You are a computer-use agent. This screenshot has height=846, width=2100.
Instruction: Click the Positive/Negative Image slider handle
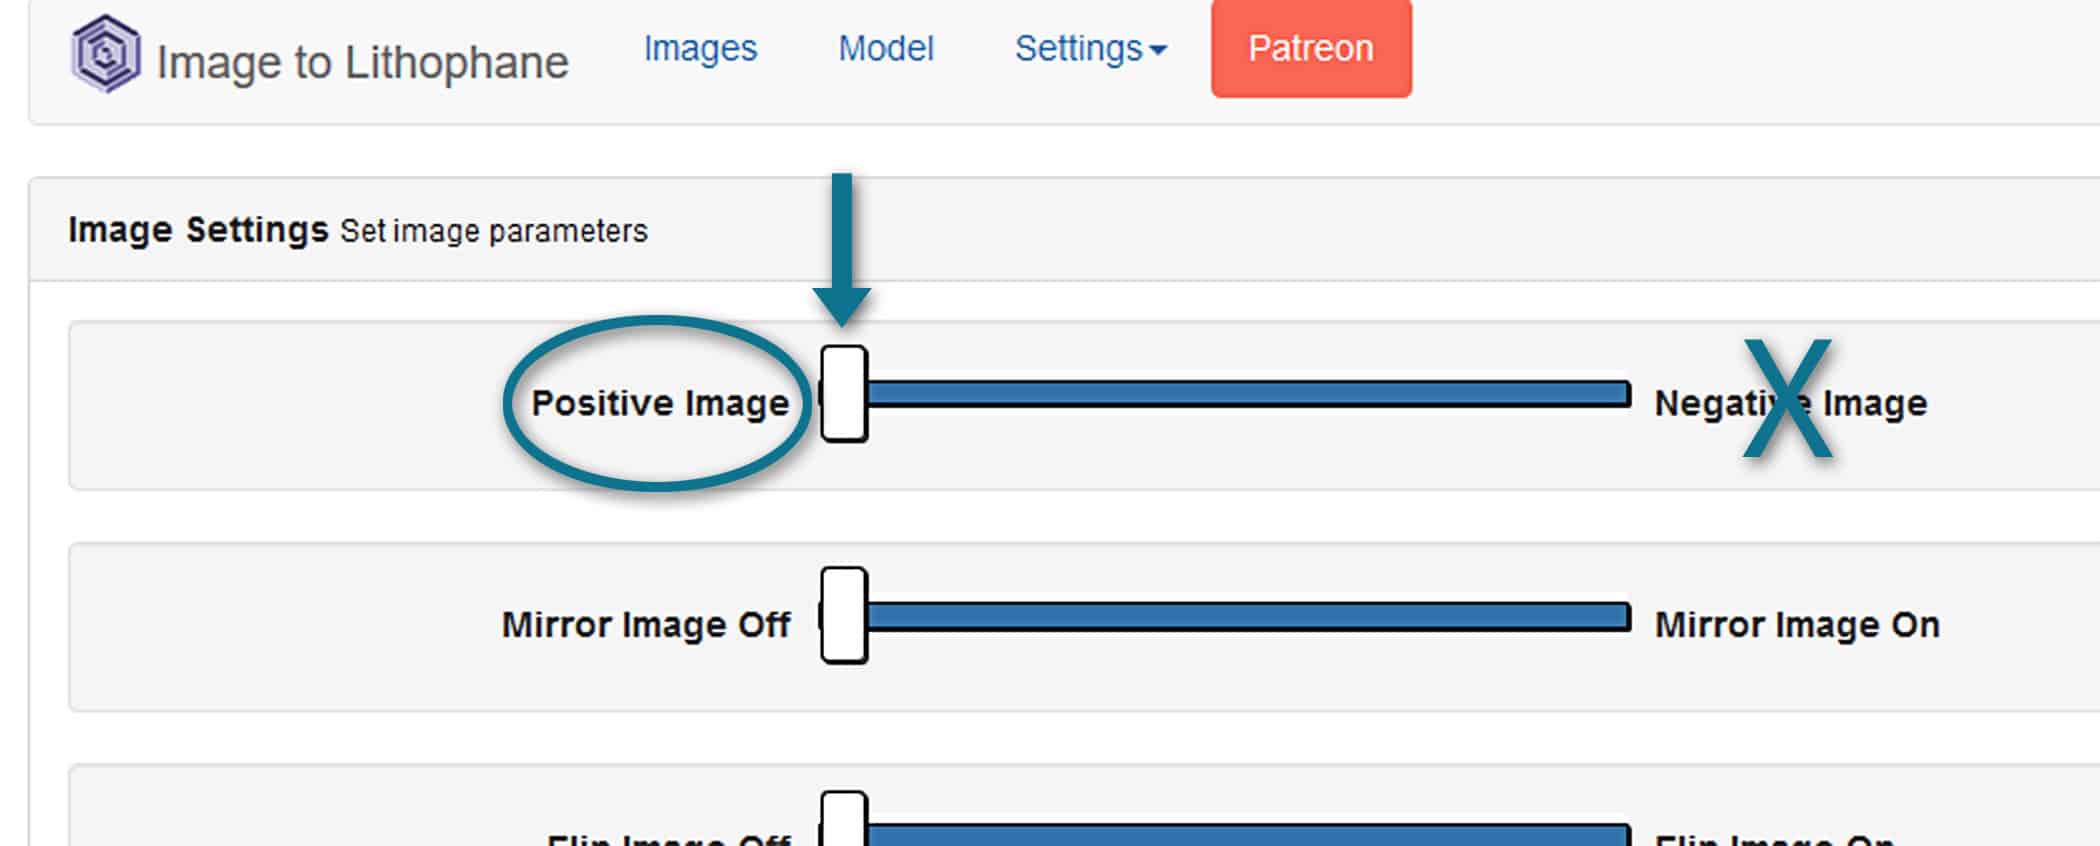pyautogui.click(x=844, y=393)
